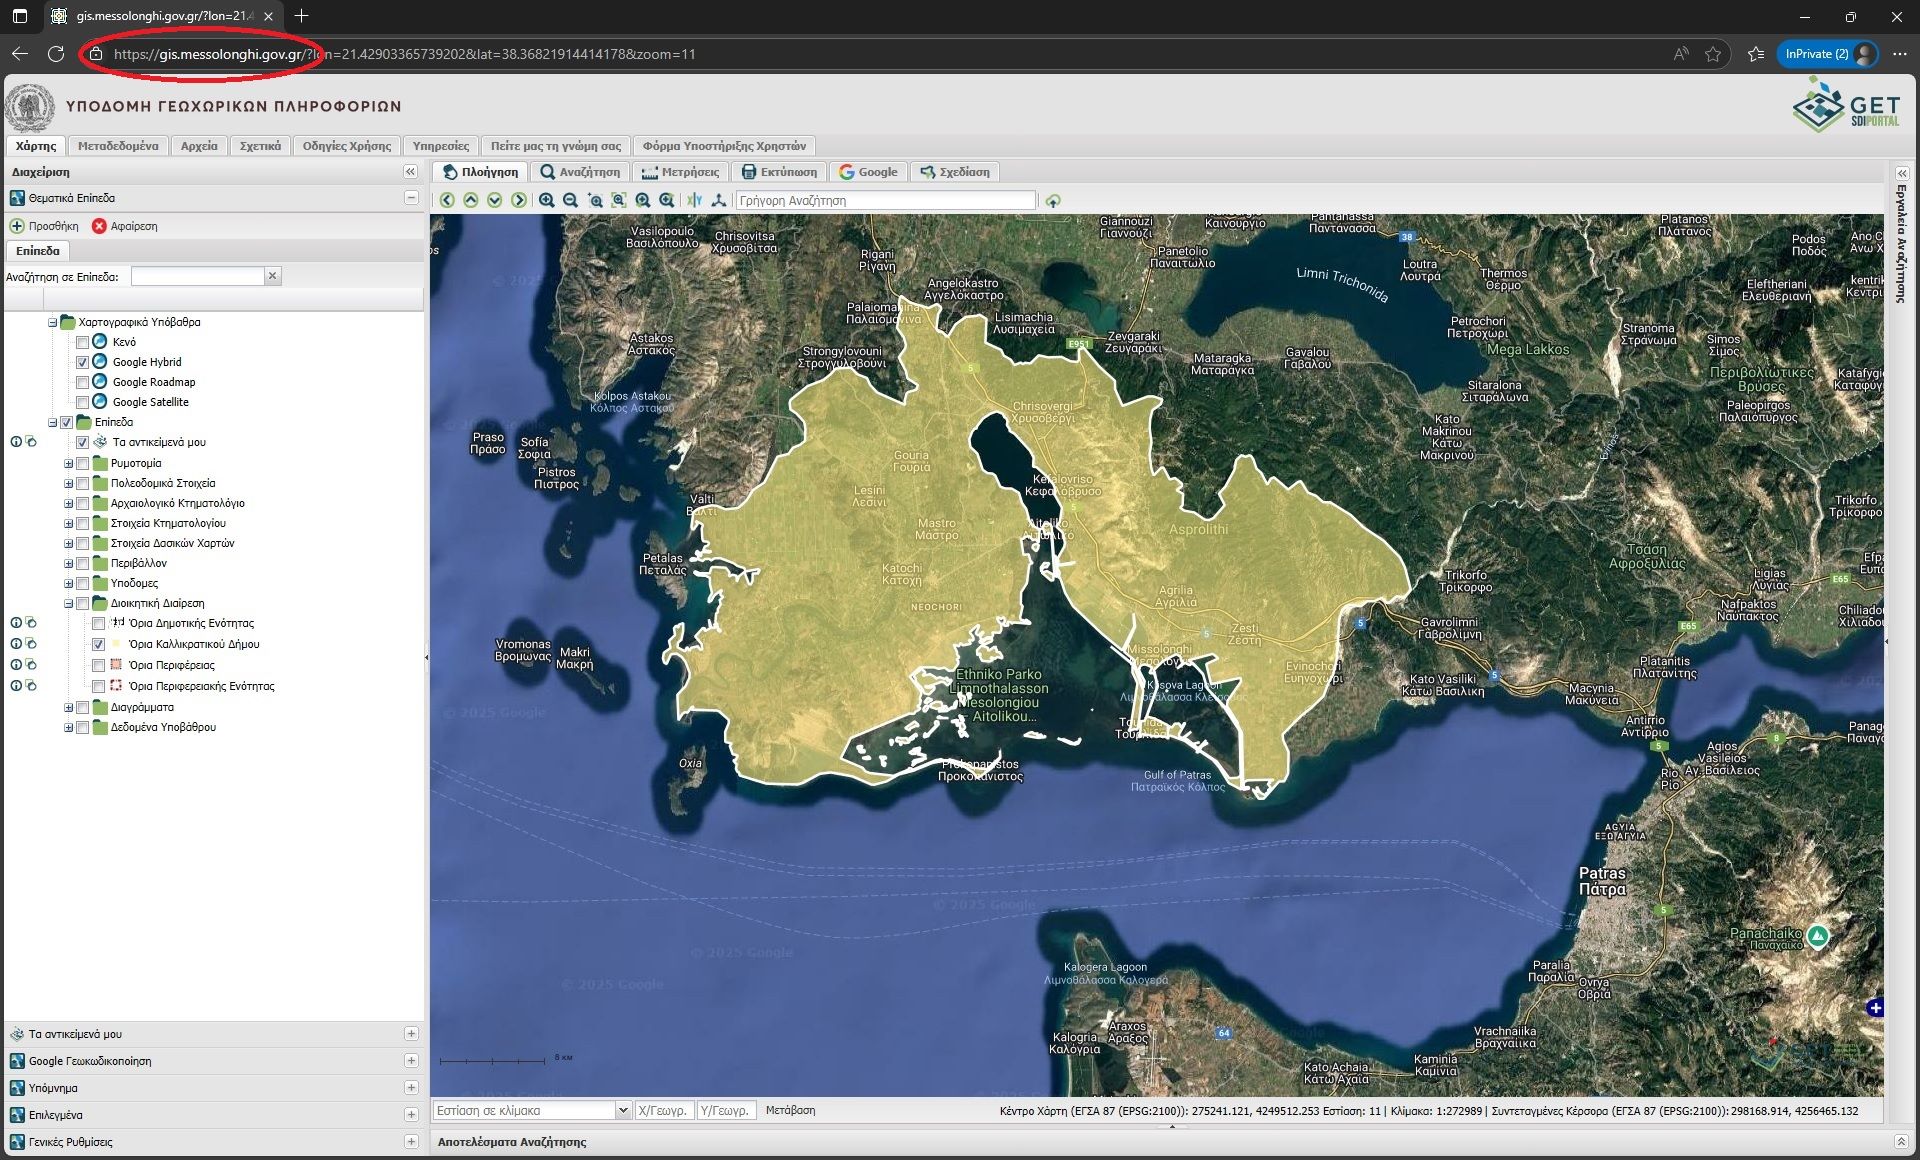Image resolution: width=1920 pixels, height=1160 pixels.
Task: Click the green cloud upload icon
Action: [1053, 201]
